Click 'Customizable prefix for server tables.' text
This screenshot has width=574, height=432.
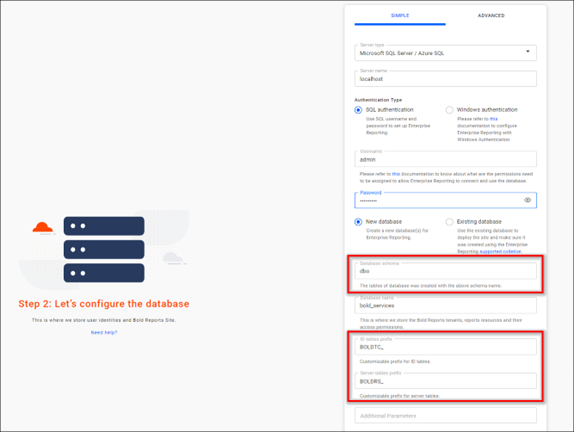coord(399,396)
